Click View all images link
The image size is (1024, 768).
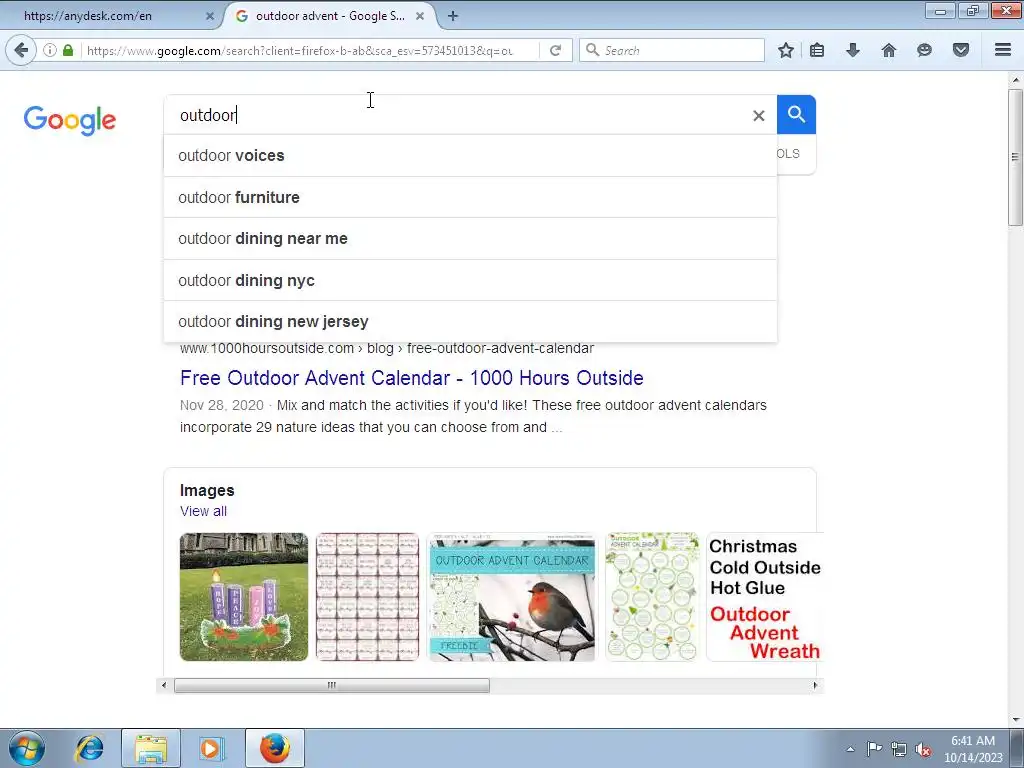203,511
